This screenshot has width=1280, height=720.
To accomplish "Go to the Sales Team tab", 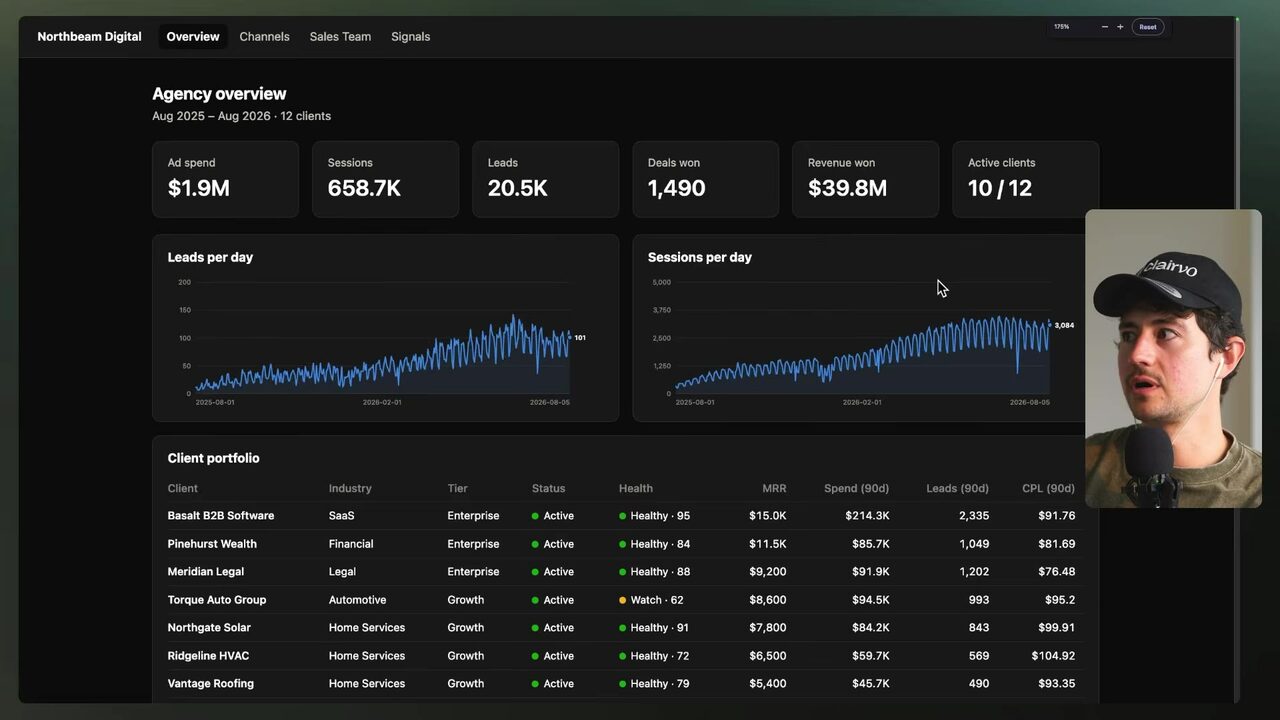I will coord(340,37).
